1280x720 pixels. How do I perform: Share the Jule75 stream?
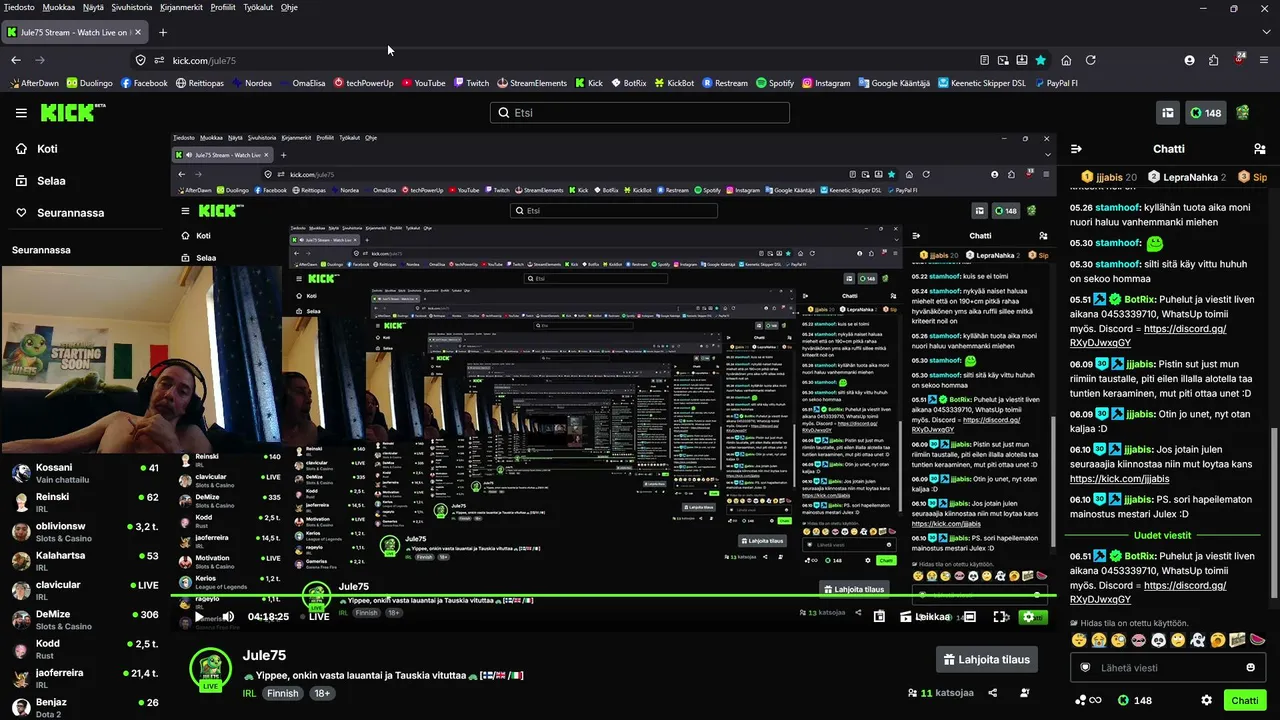click(x=992, y=693)
